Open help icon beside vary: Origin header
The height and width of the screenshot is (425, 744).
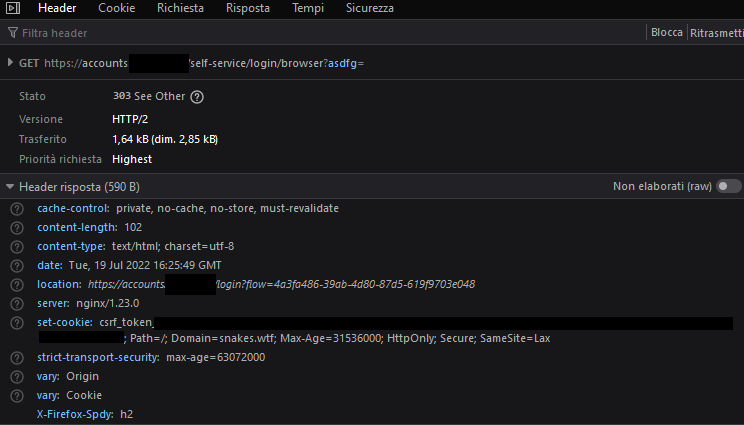17,377
